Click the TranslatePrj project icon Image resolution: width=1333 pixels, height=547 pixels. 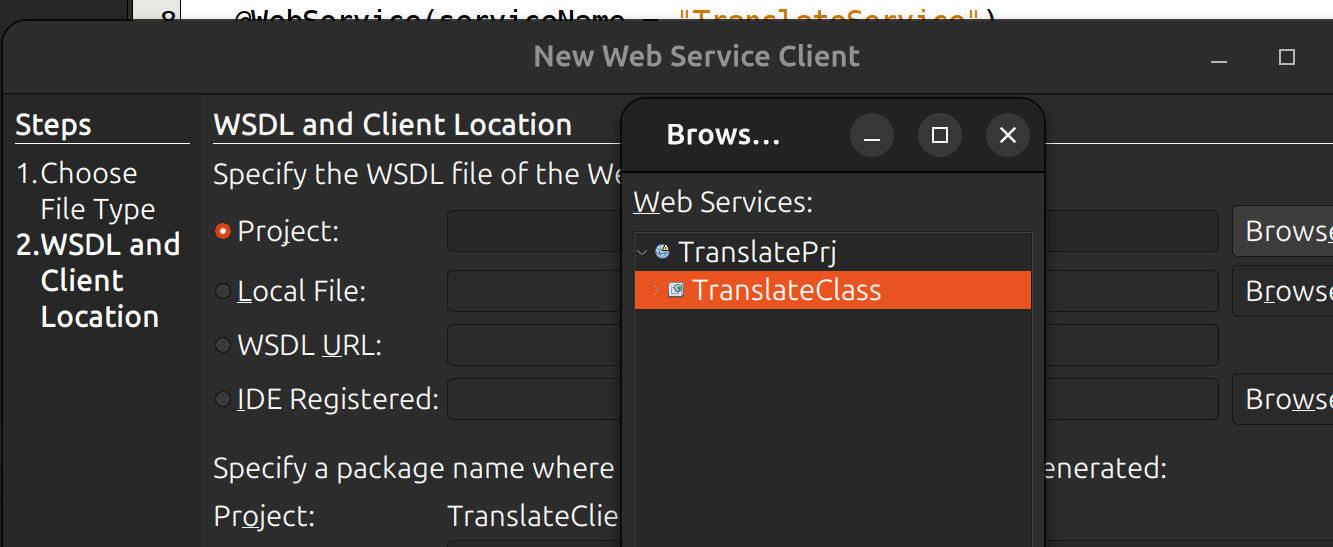662,251
